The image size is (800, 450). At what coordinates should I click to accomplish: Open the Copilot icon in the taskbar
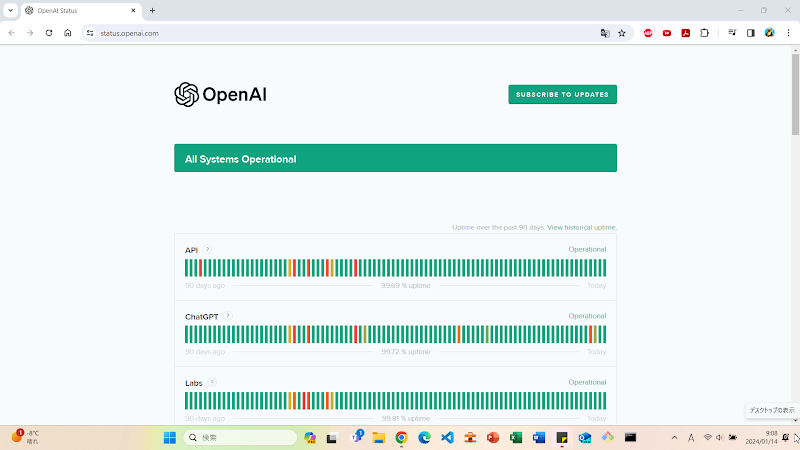click(310, 438)
